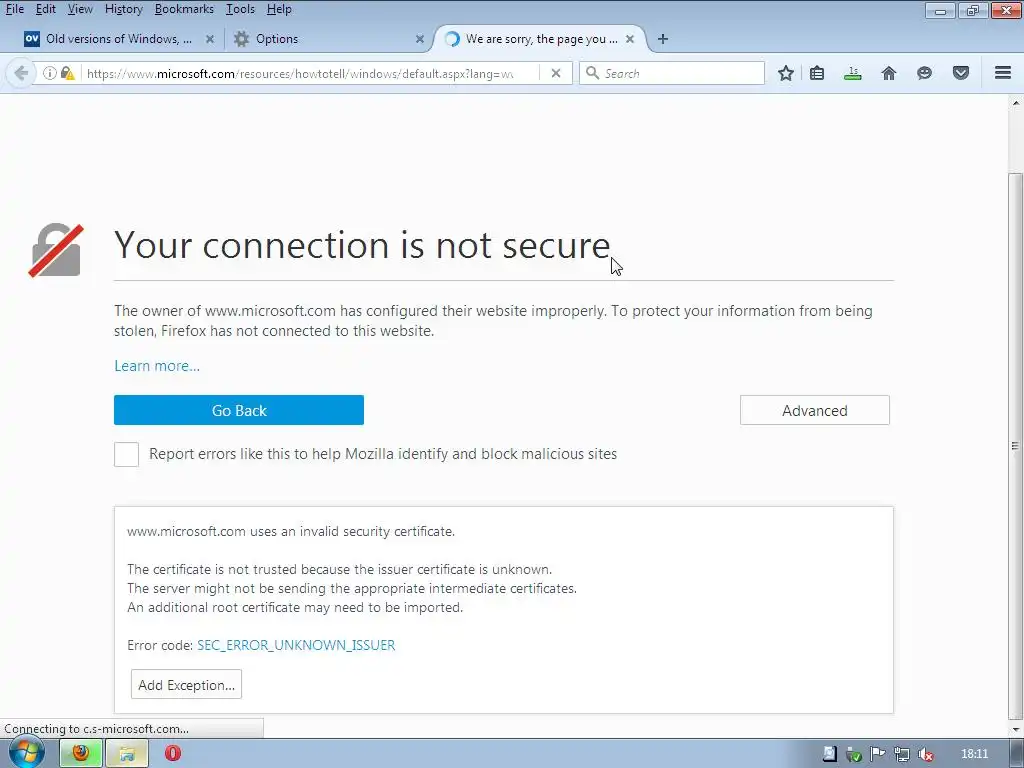Click the Windows Start orb
Image resolution: width=1024 pixels, height=768 pixels.
[x=26, y=753]
